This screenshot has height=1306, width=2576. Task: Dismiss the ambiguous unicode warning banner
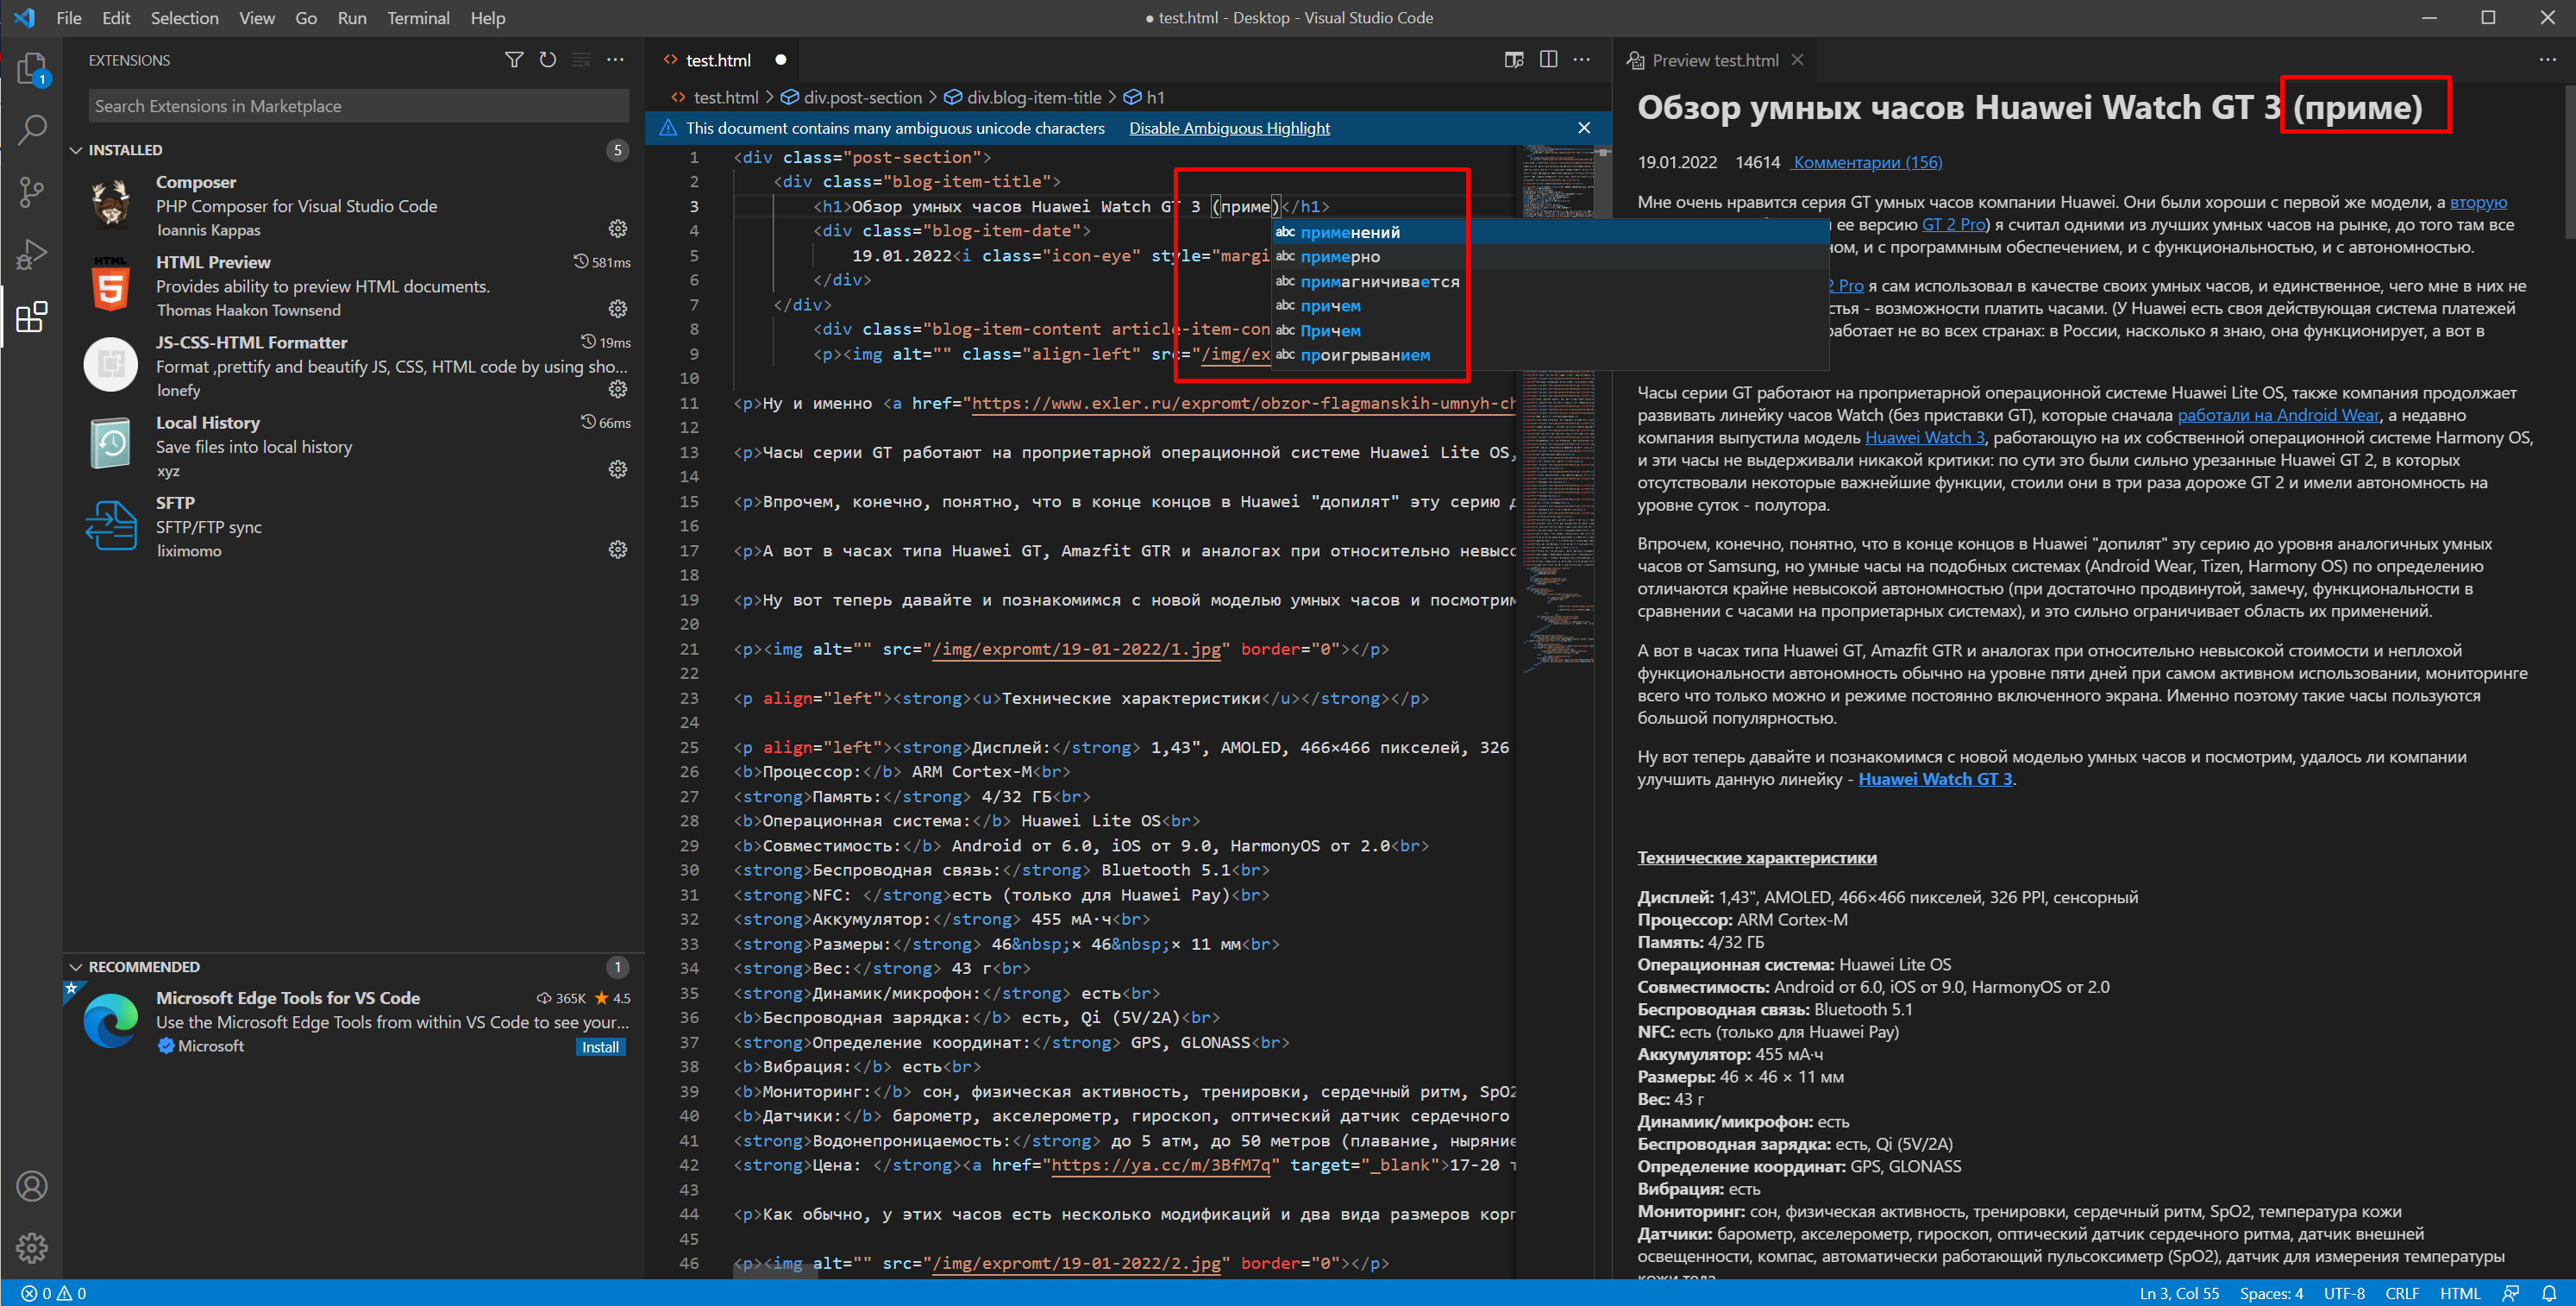click(x=1584, y=128)
